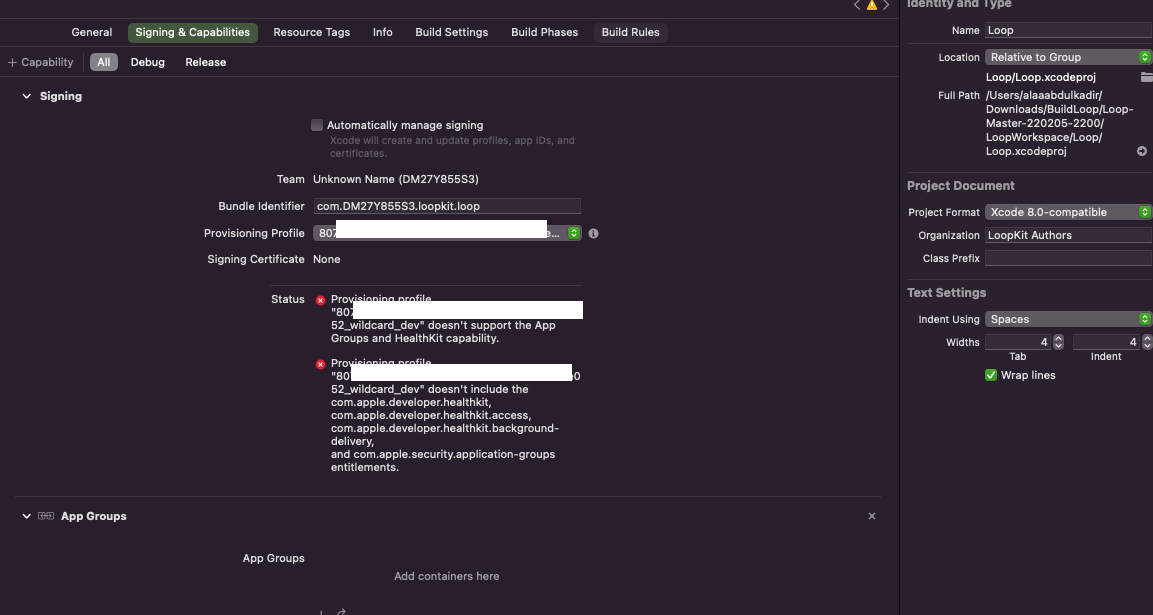Screen dimensions: 1153x615
Task: Uncheck the Wrap lines checkbox
Action: (991, 375)
